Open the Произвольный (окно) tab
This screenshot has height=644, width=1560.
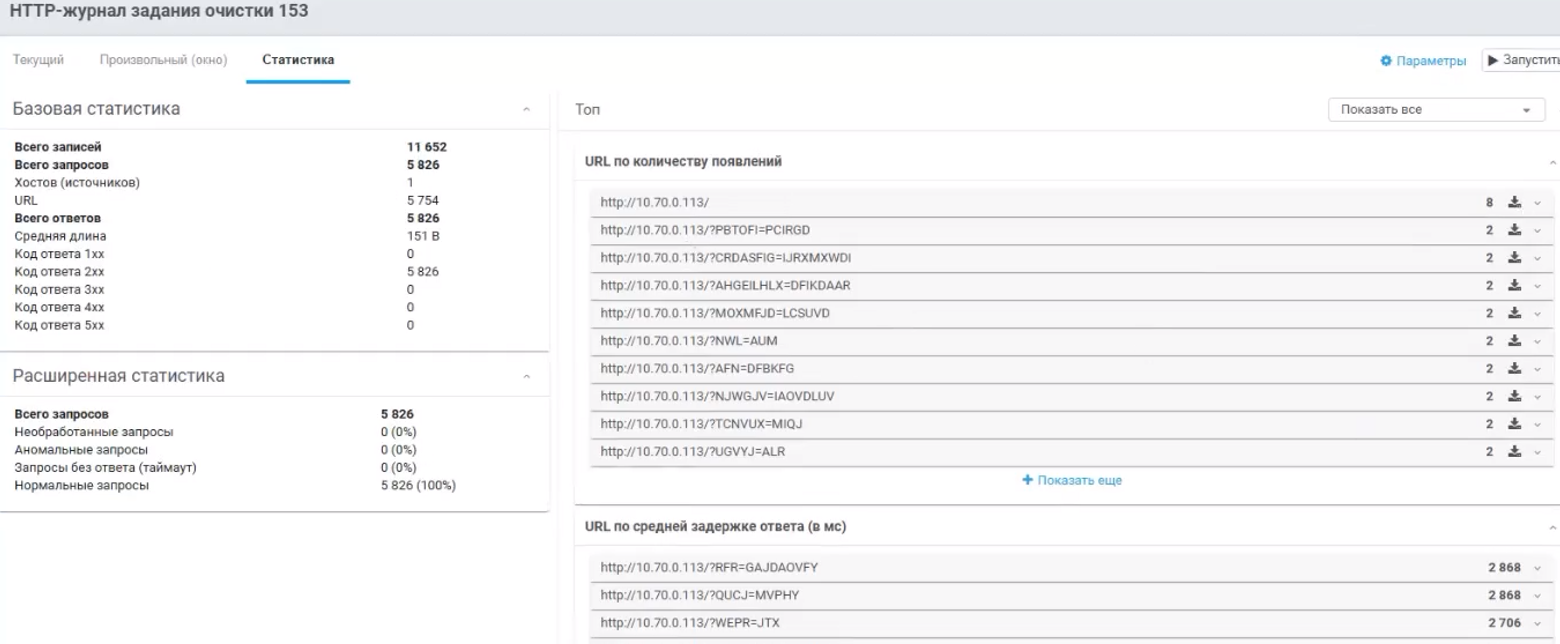click(163, 60)
